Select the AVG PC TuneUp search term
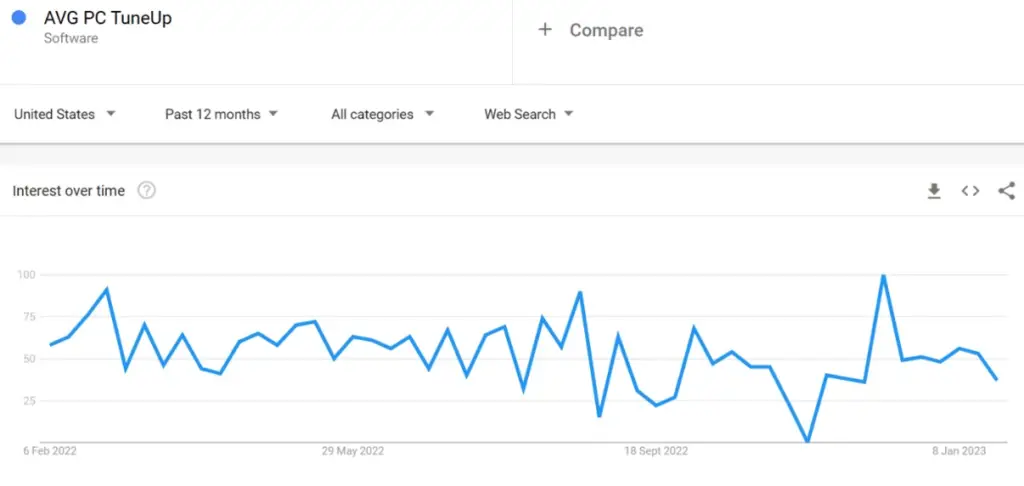This screenshot has width=1024, height=486. [108, 18]
